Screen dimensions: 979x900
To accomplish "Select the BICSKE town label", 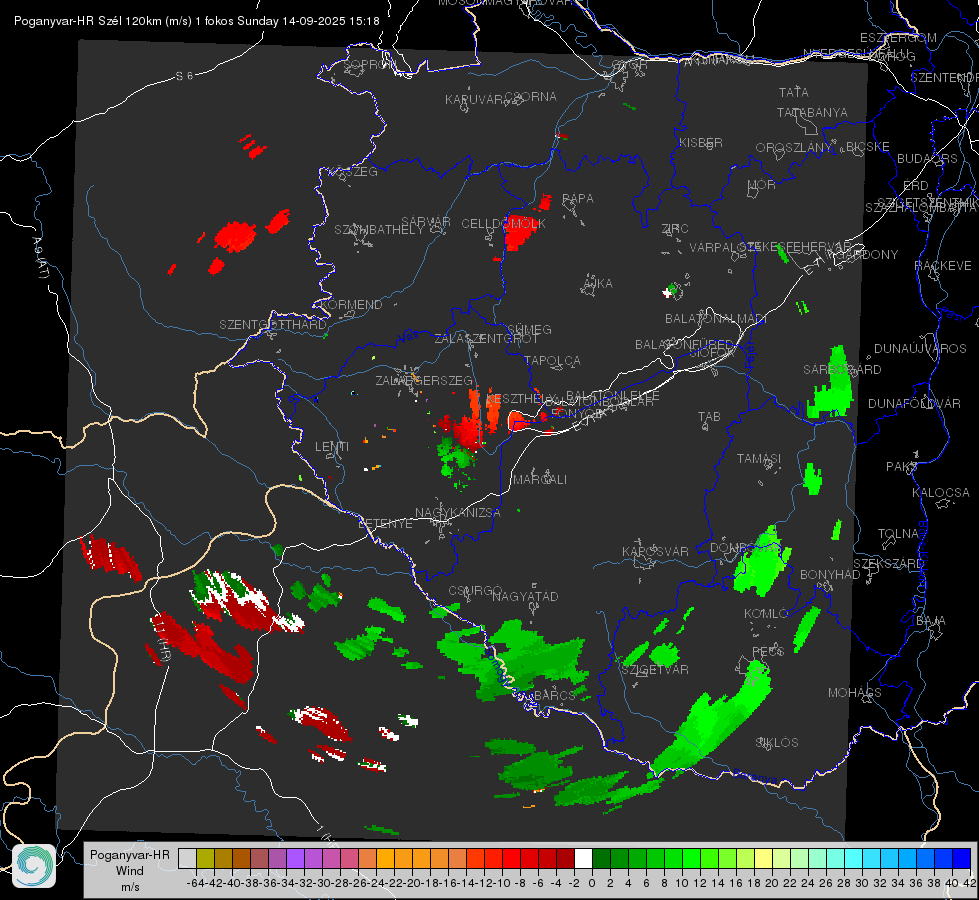I will [x=868, y=146].
